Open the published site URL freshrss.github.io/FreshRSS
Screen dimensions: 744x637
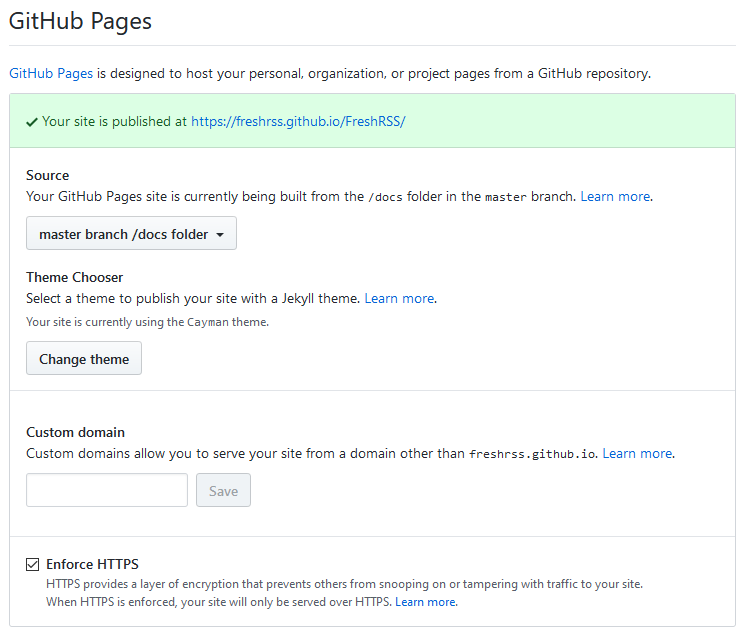pyautogui.click(x=298, y=122)
